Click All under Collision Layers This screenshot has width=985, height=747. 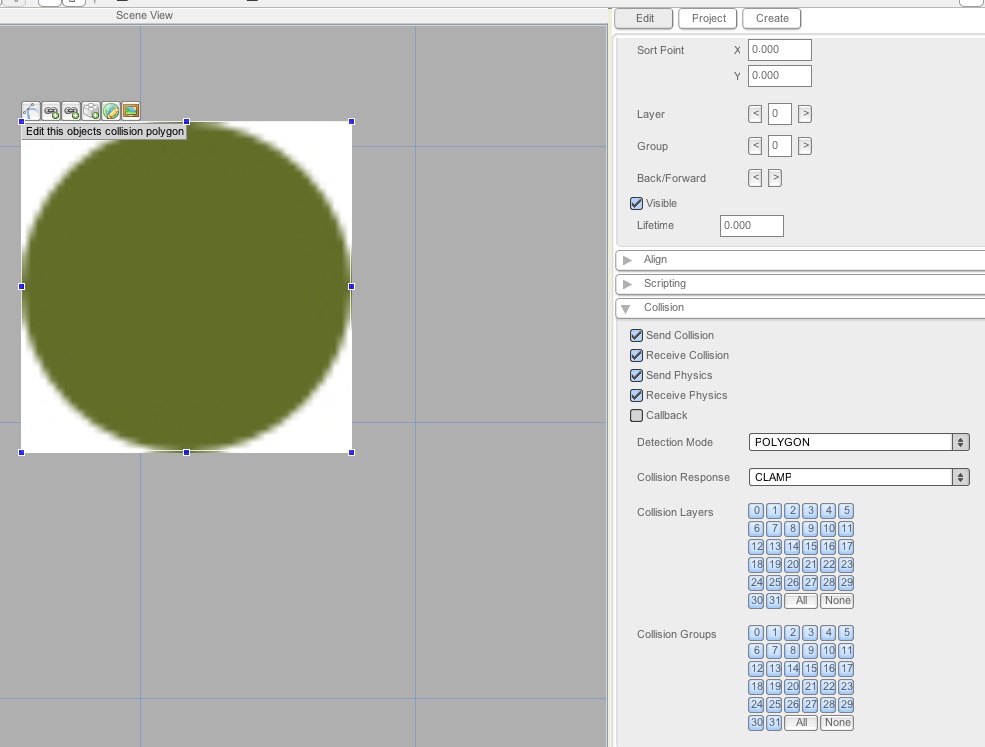(x=801, y=601)
